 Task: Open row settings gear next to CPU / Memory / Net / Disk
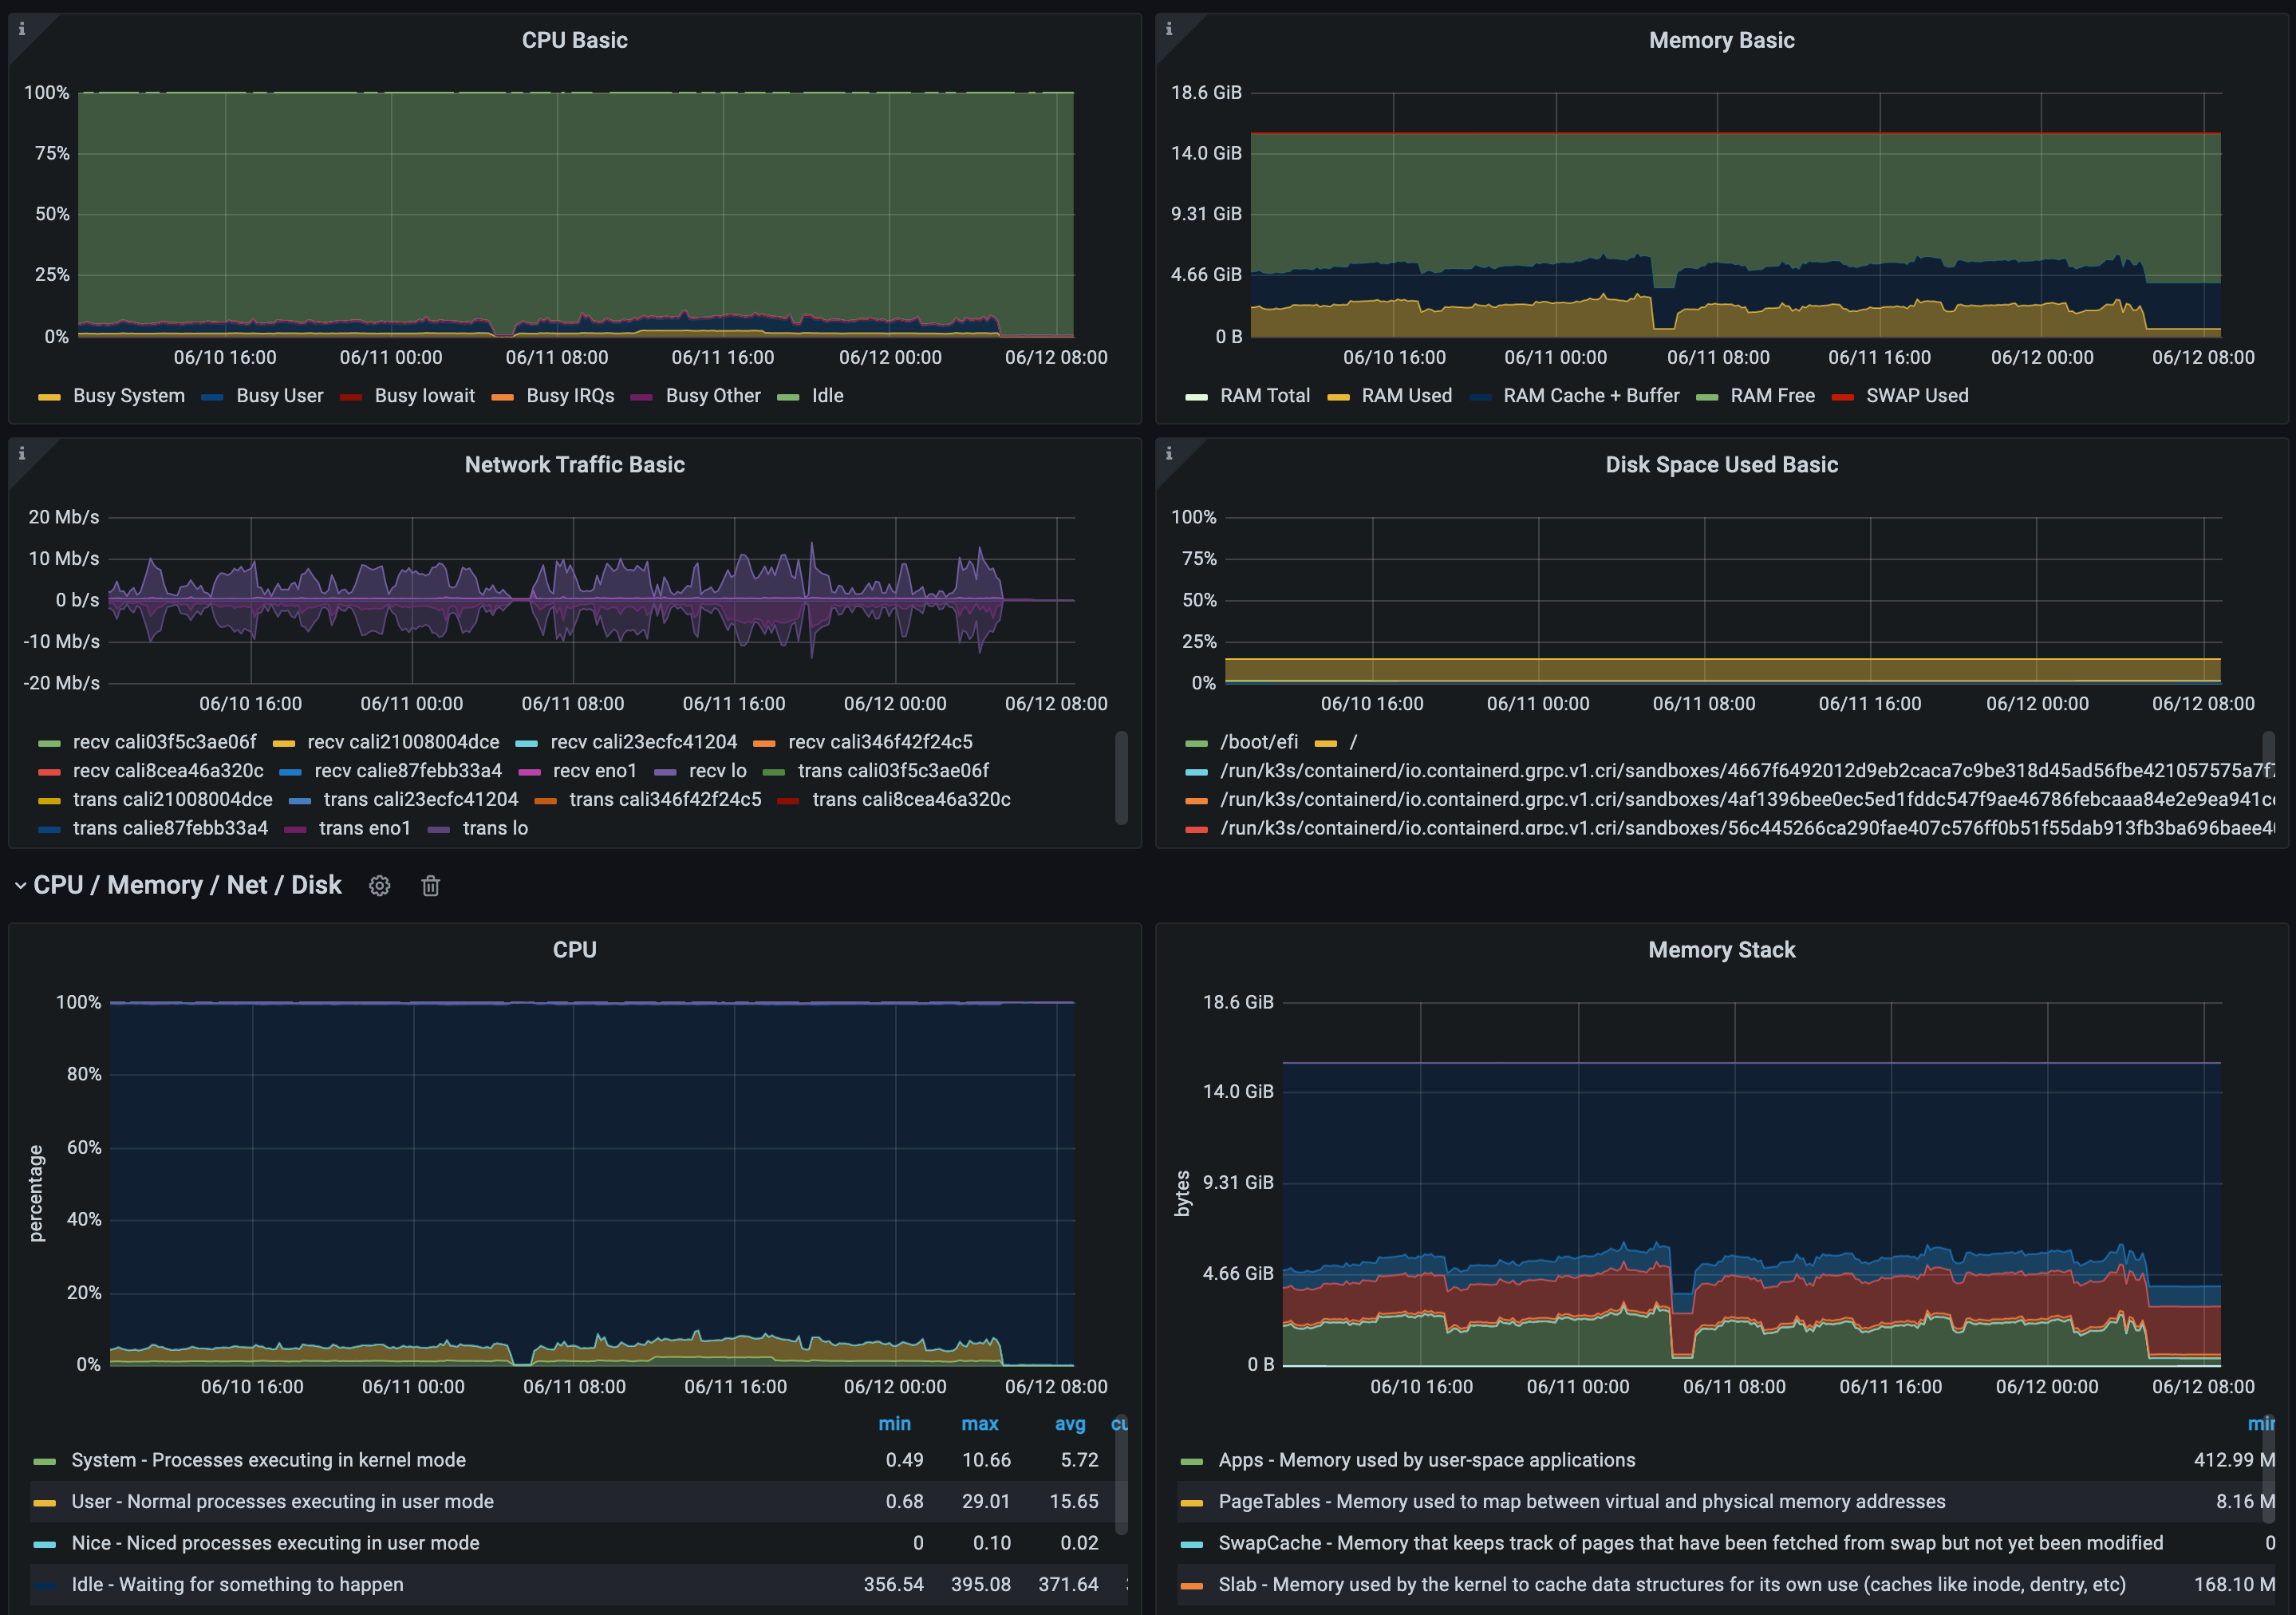click(379, 886)
